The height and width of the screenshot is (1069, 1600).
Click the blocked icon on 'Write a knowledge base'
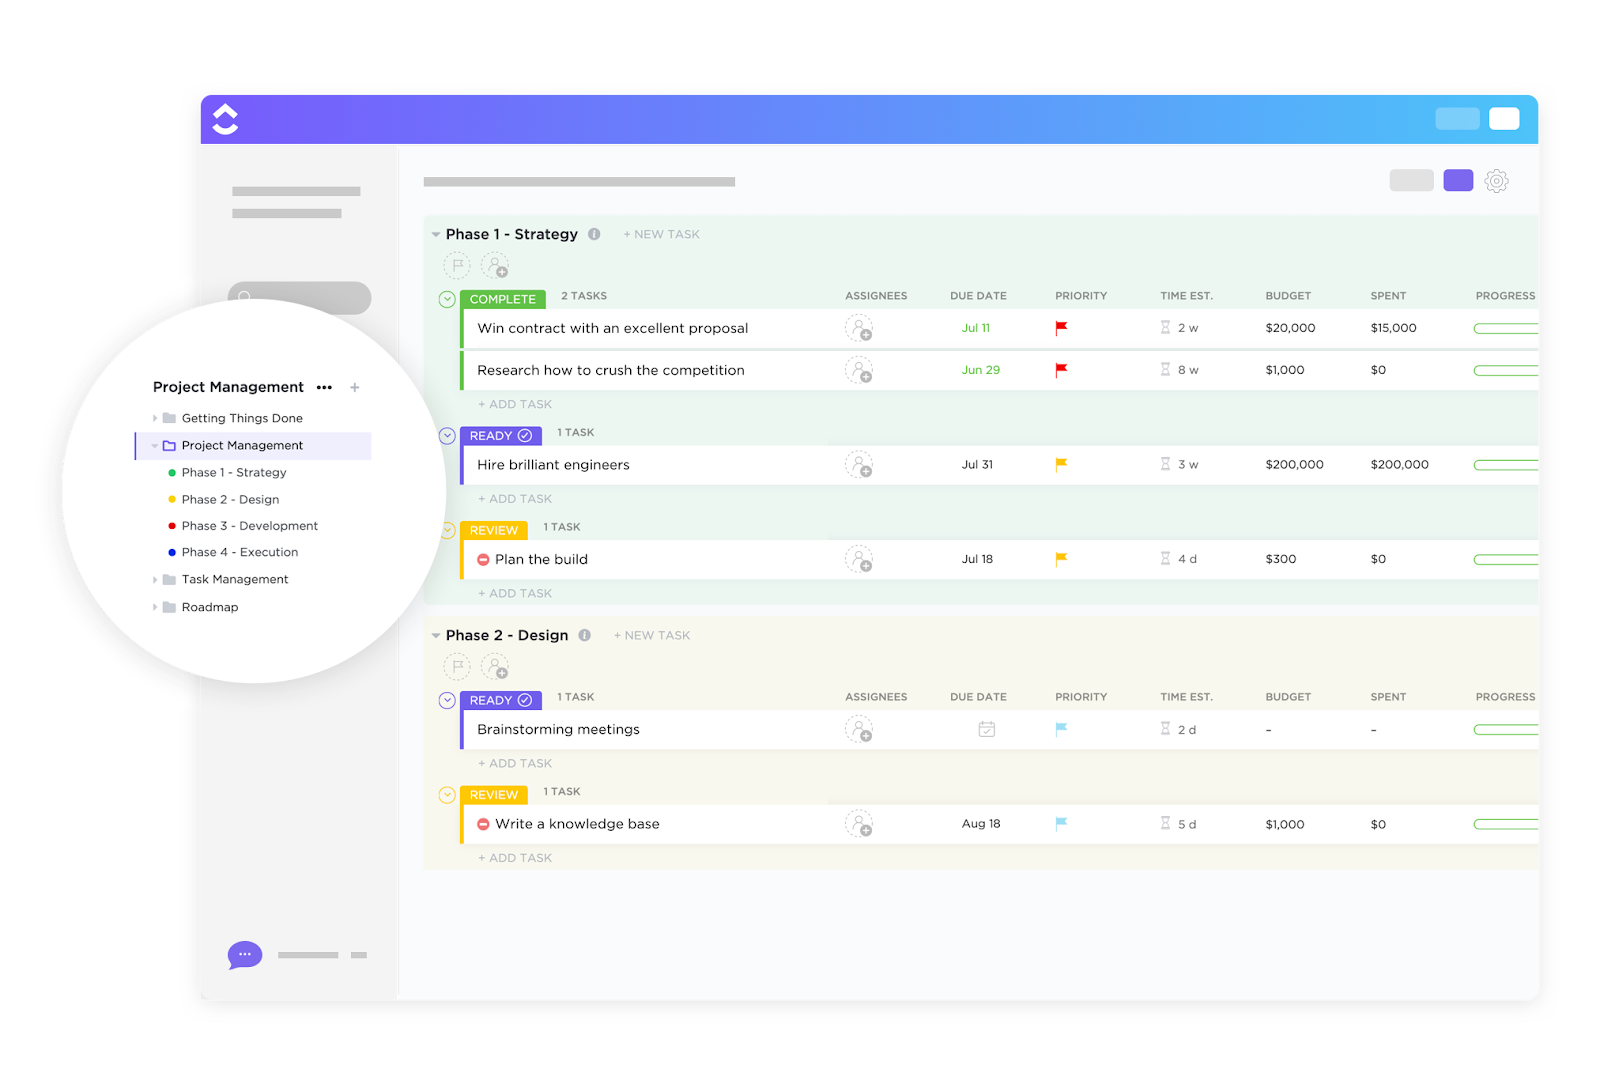click(x=484, y=824)
